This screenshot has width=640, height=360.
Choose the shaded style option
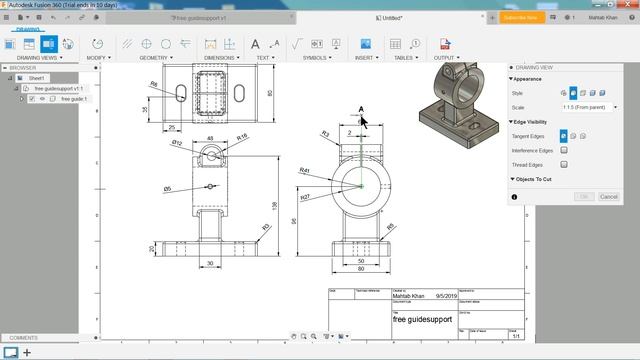click(593, 93)
